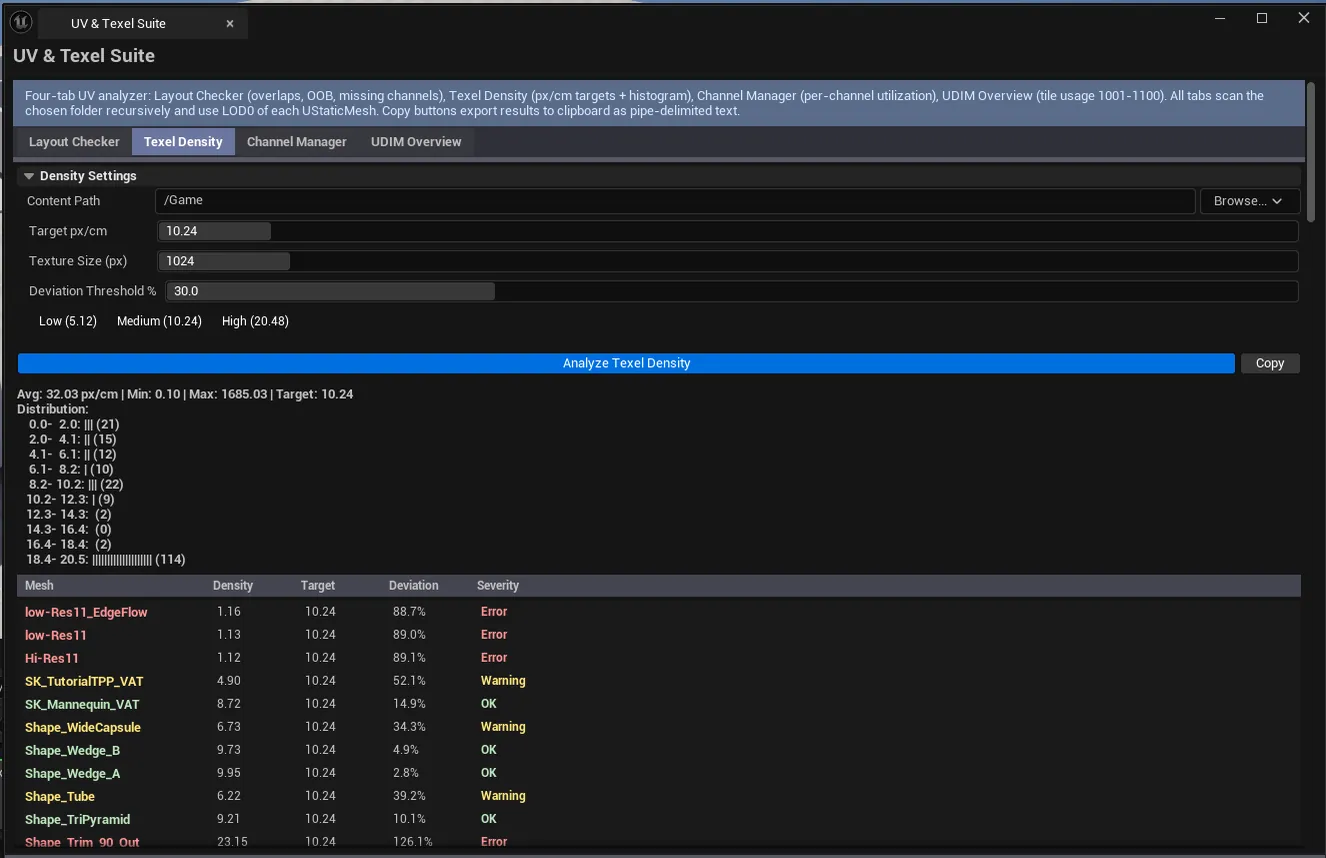Click the Texture Size (px) slider field

tap(728, 261)
